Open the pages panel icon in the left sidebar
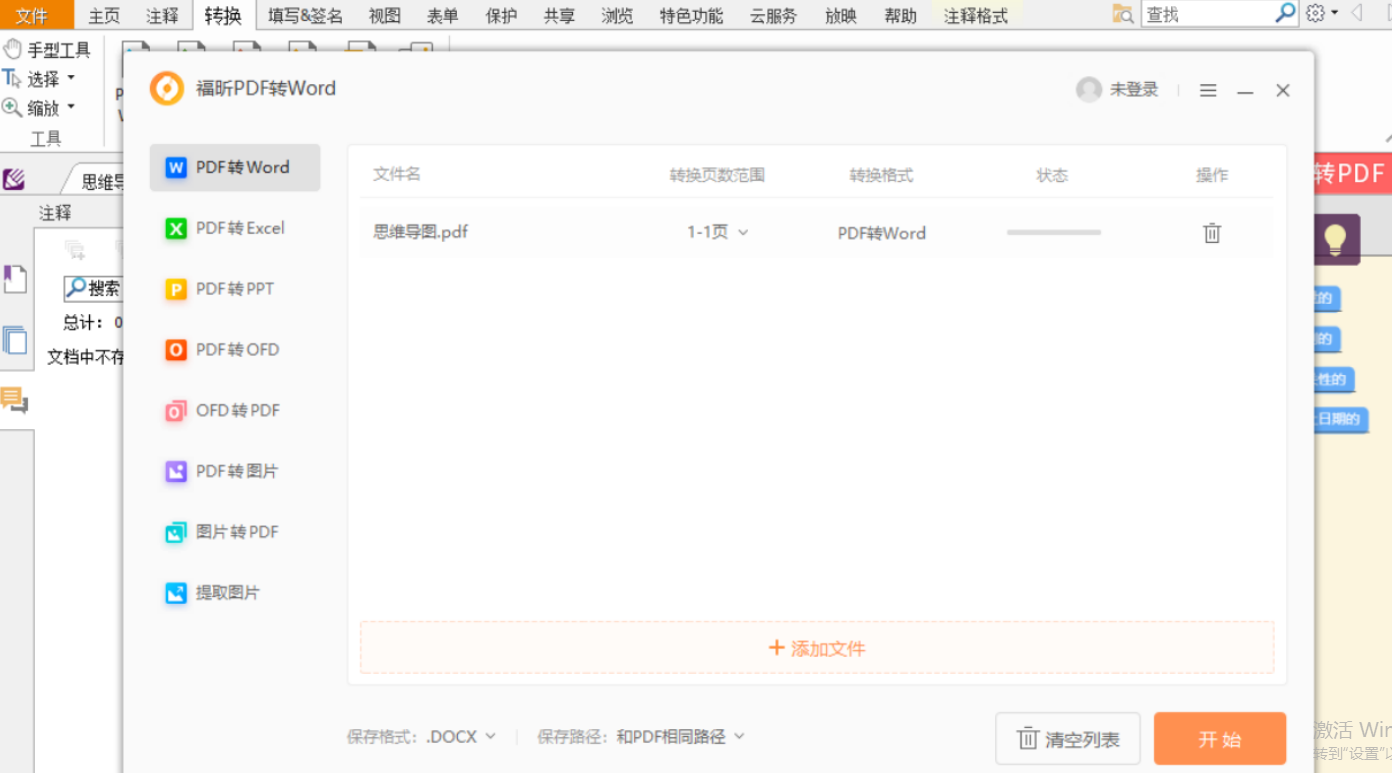The width and height of the screenshot is (1392, 773). tap(15, 340)
